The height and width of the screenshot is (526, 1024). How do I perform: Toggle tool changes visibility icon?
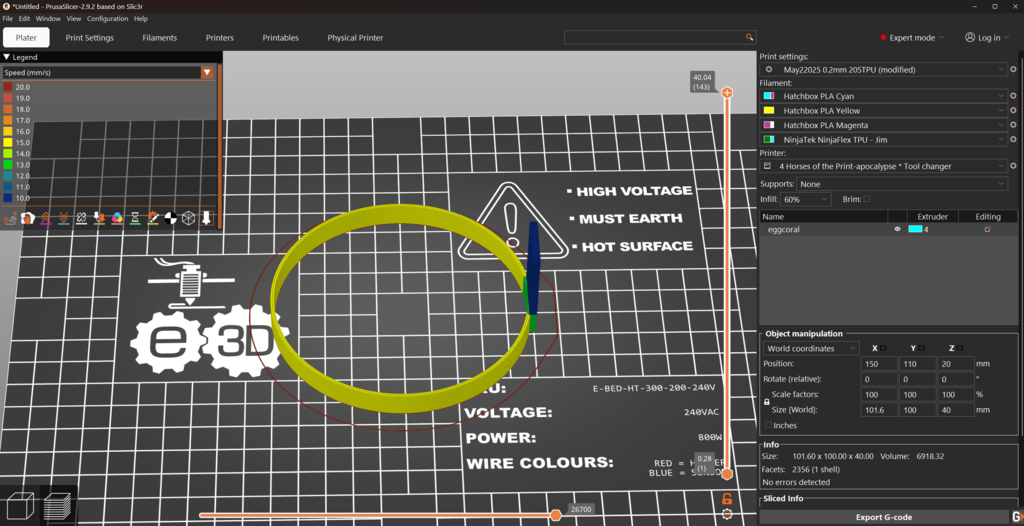tap(99, 218)
